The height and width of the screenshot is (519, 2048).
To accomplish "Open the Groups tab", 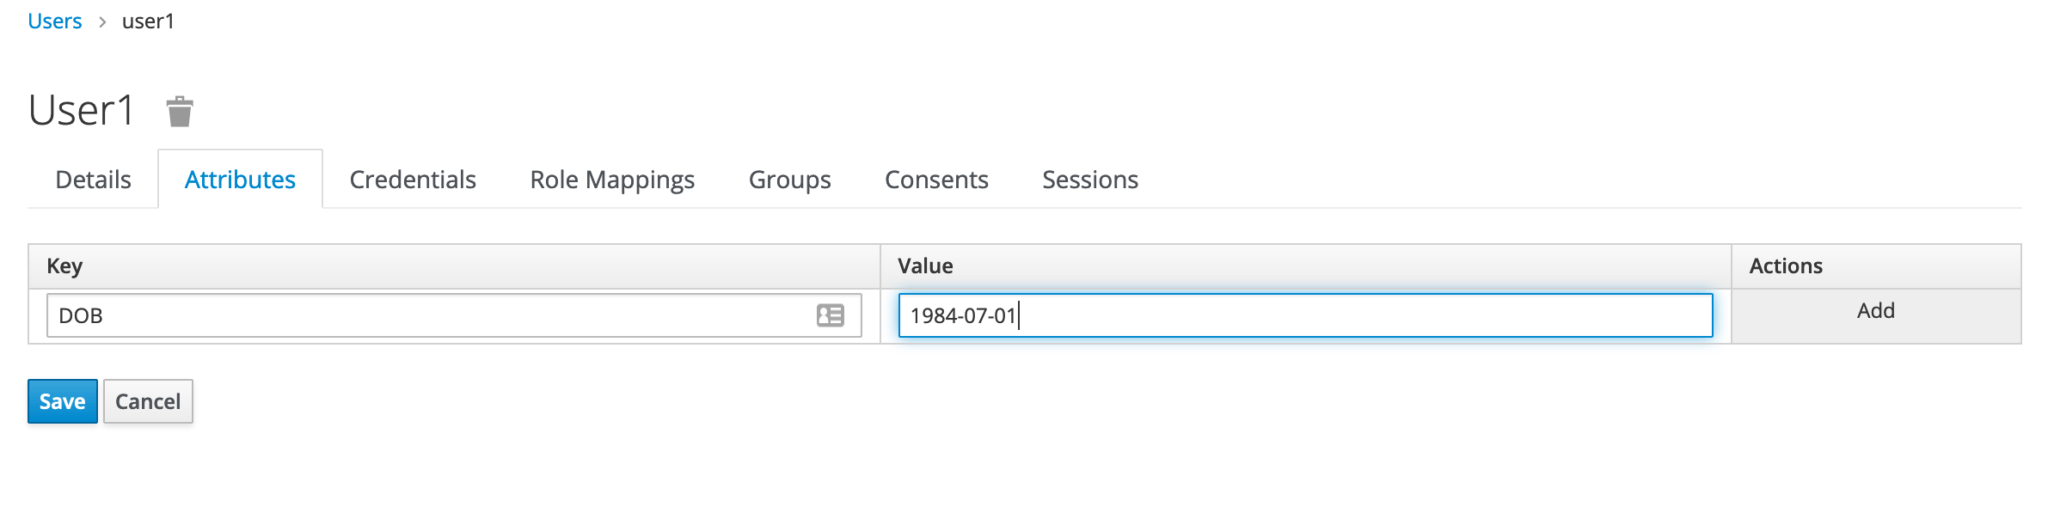I will (x=789, y=180).
